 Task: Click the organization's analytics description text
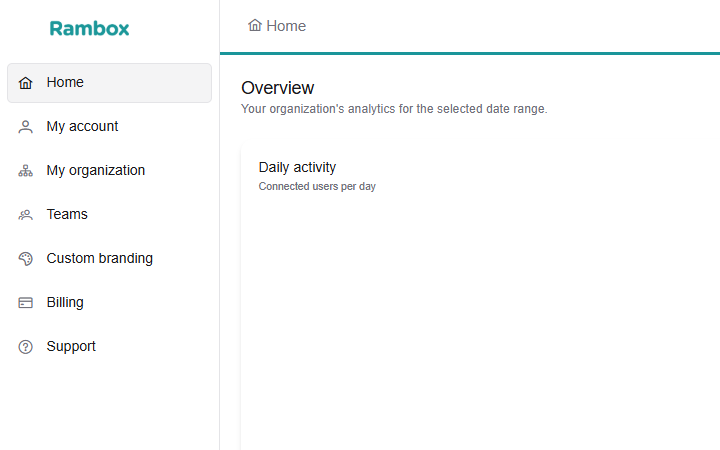(x=394, y=109)
